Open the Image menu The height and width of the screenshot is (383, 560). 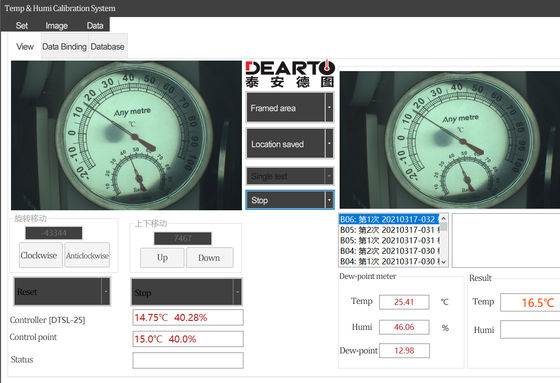pos(56,25)
